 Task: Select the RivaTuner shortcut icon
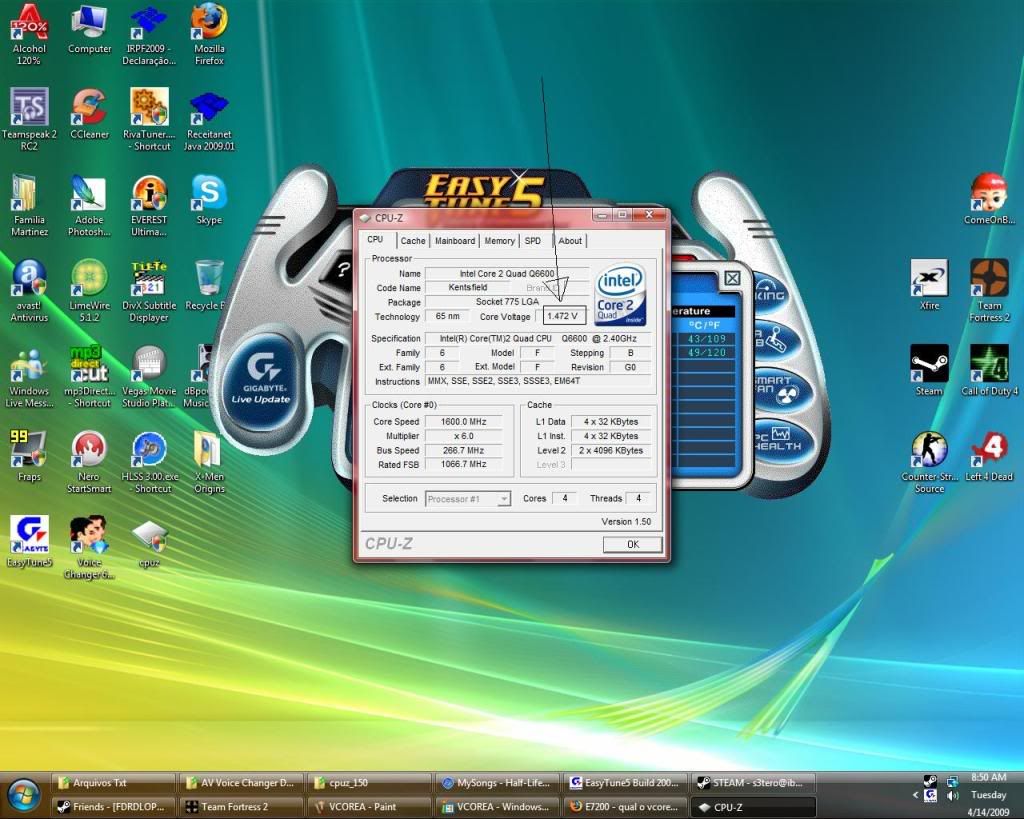point(149,120)
